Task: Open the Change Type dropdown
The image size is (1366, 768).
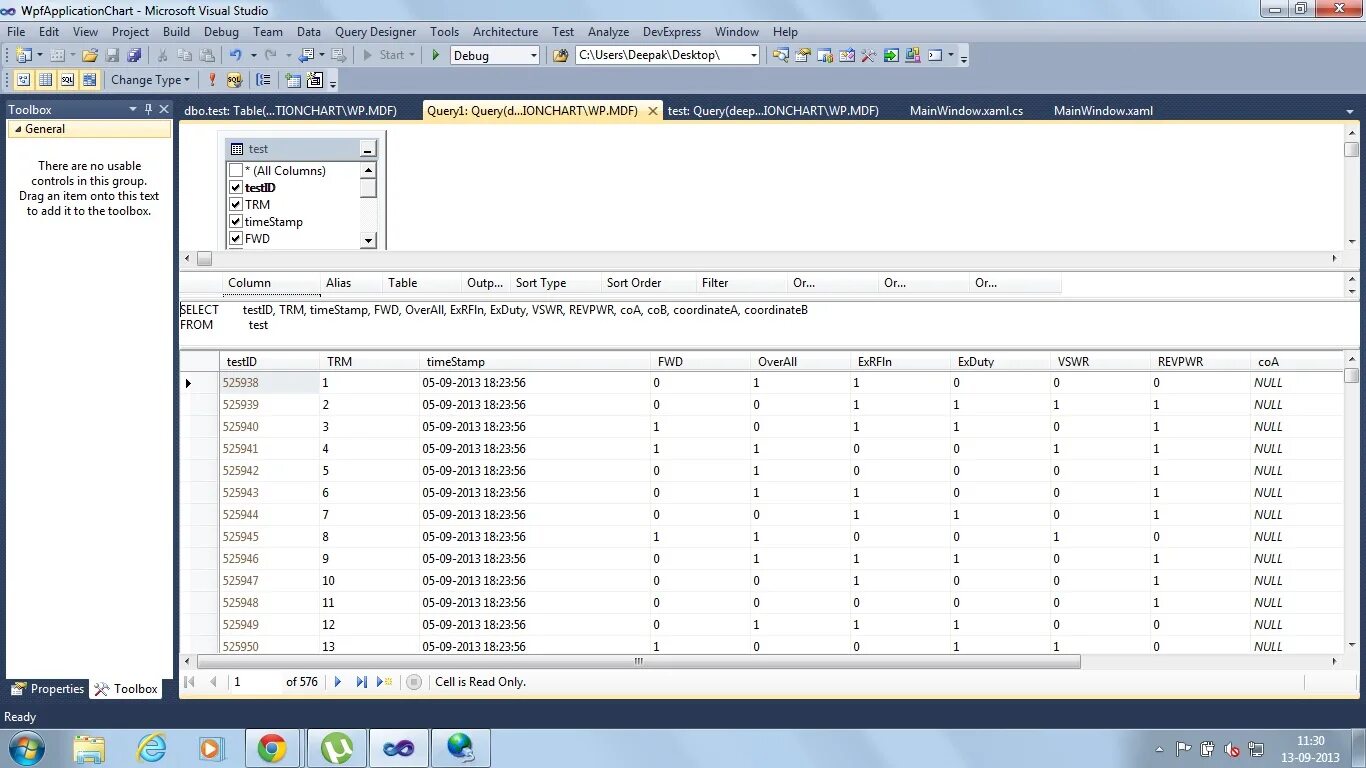Action: coord(150,80)
